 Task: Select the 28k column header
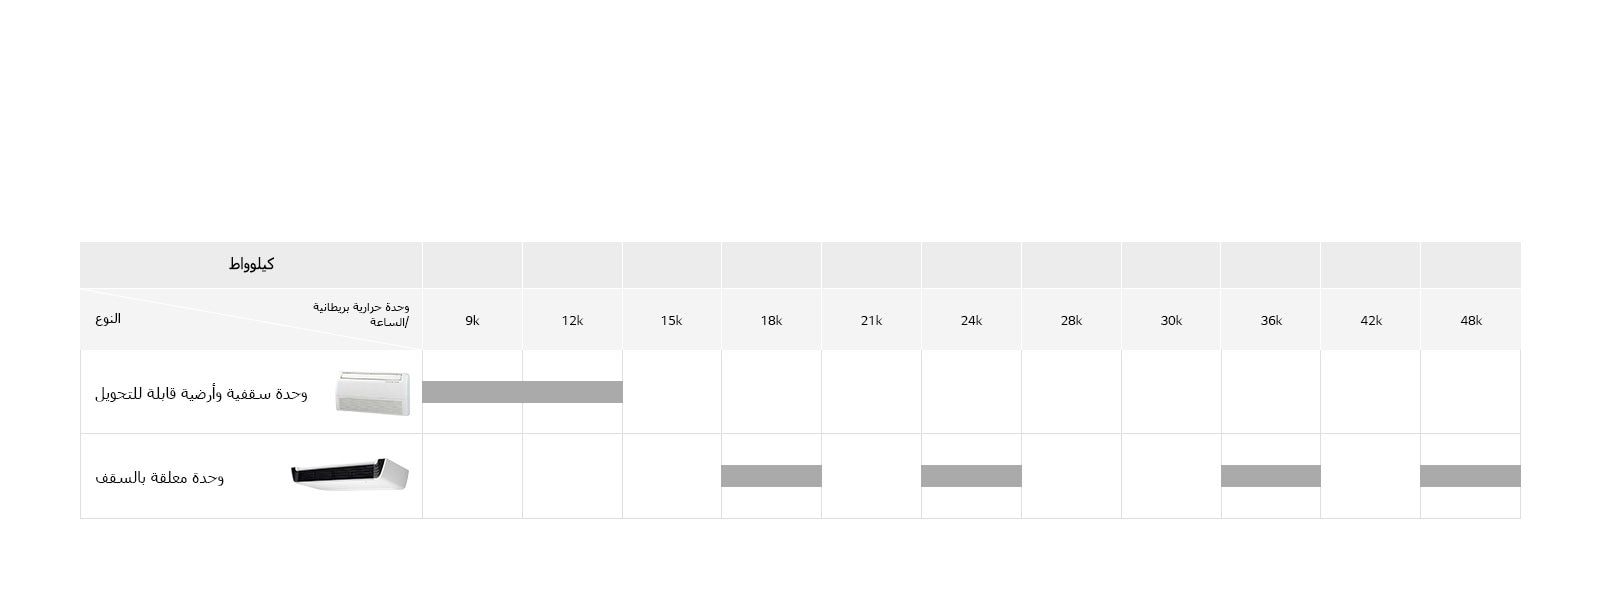[1071, 321]
